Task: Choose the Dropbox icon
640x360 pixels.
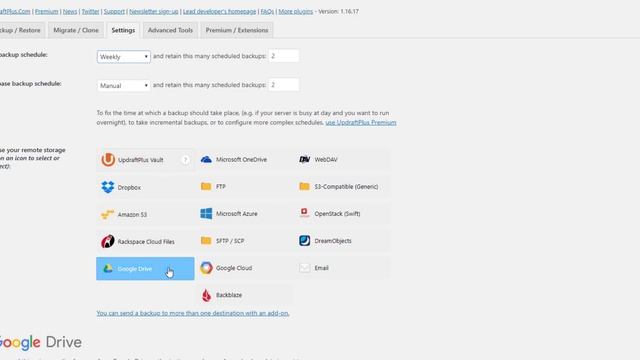Action: (x=108, y=187)
